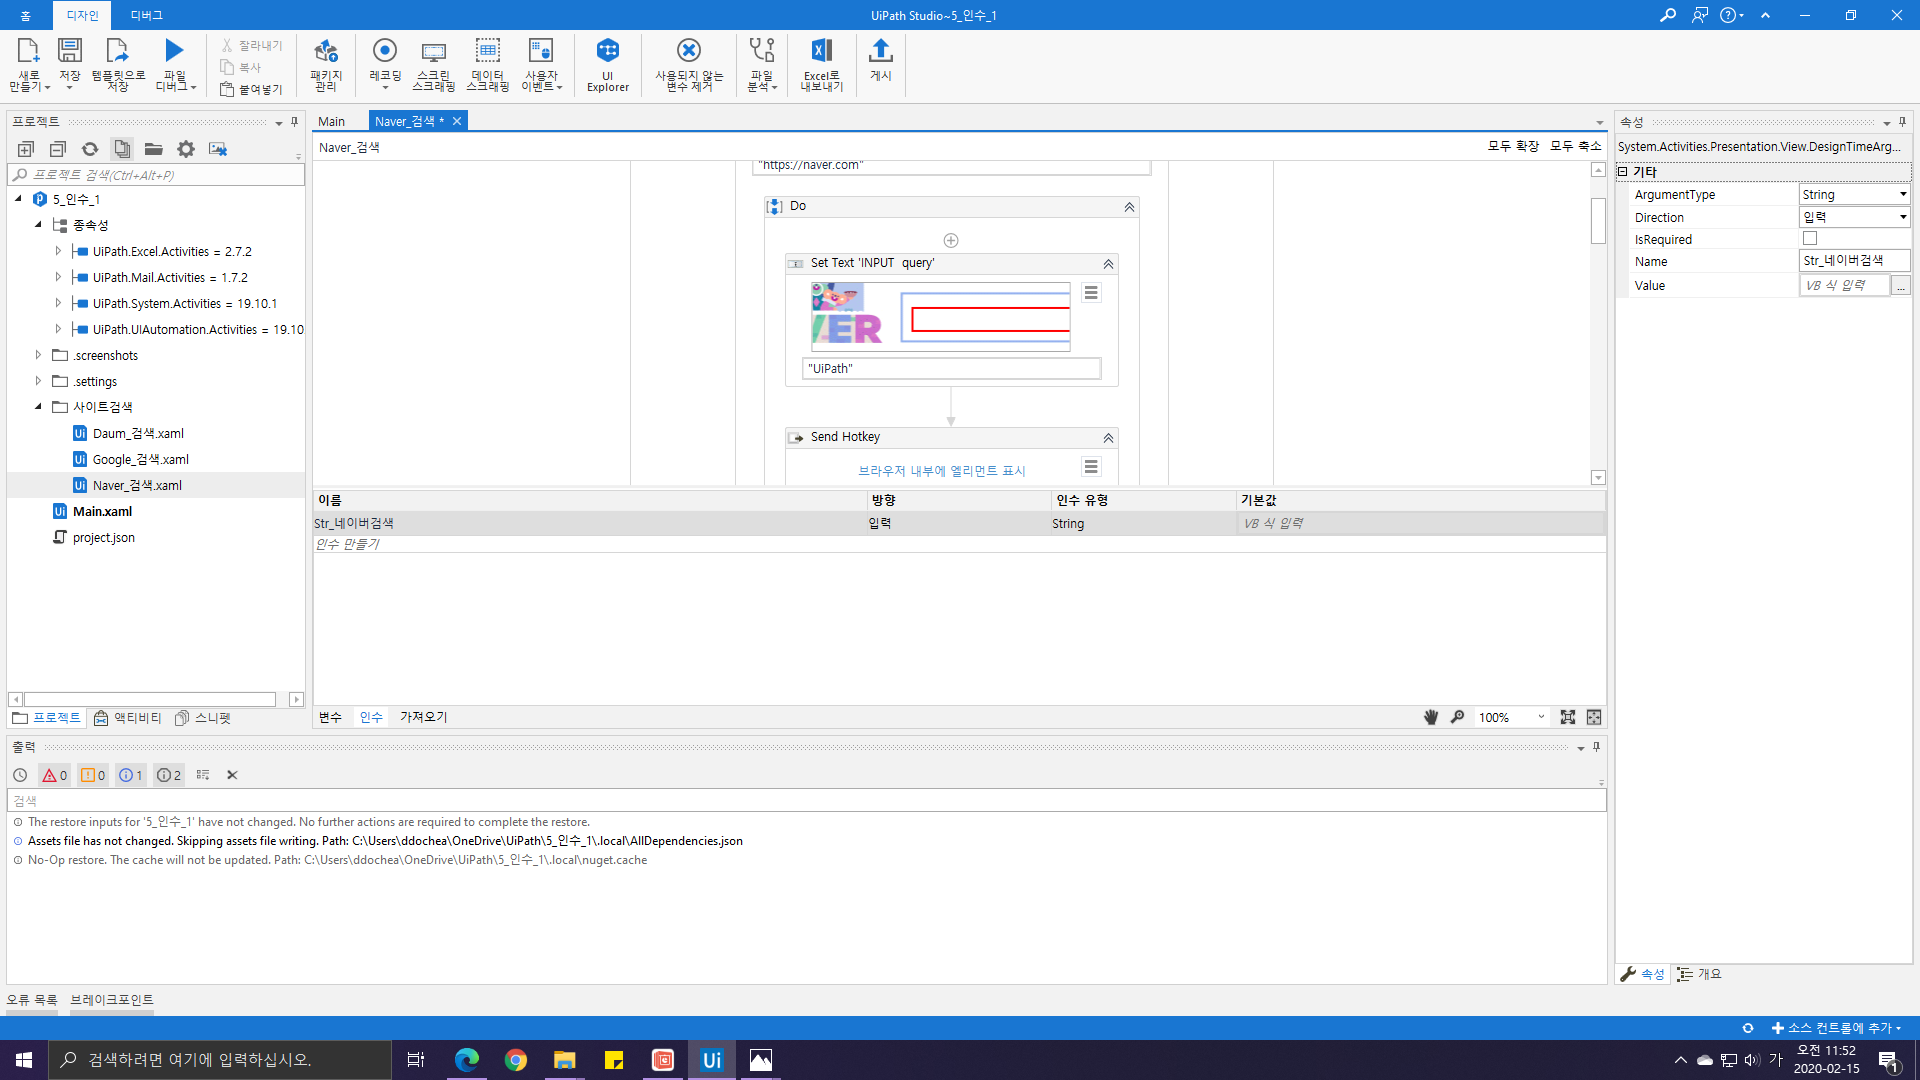Click Expand All link in designer
The image size is (1920, 1080).
(1512, 146)
